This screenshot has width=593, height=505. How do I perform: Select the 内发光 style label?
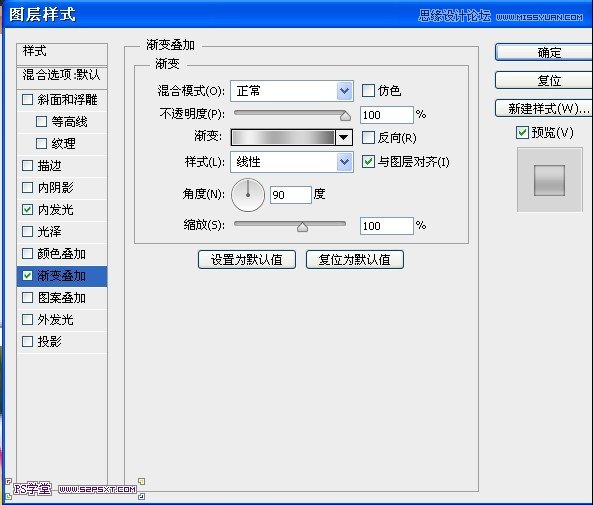point(55,209)
